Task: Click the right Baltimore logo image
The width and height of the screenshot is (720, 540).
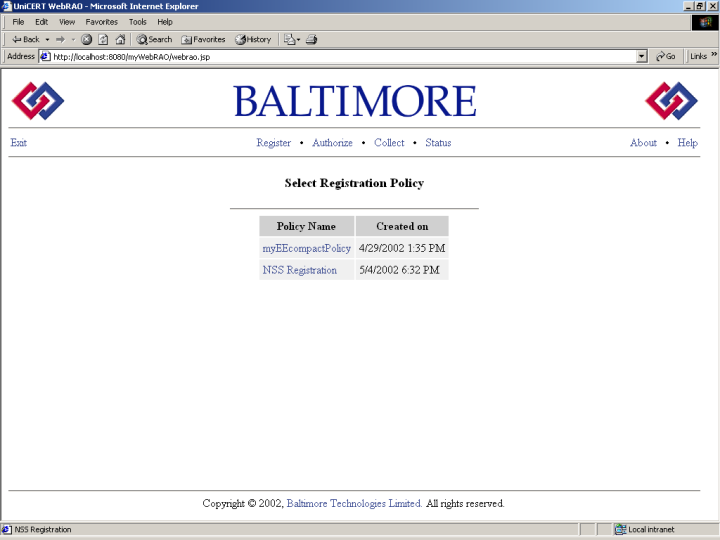Action: pyautogui.click(x=671, y=101)
